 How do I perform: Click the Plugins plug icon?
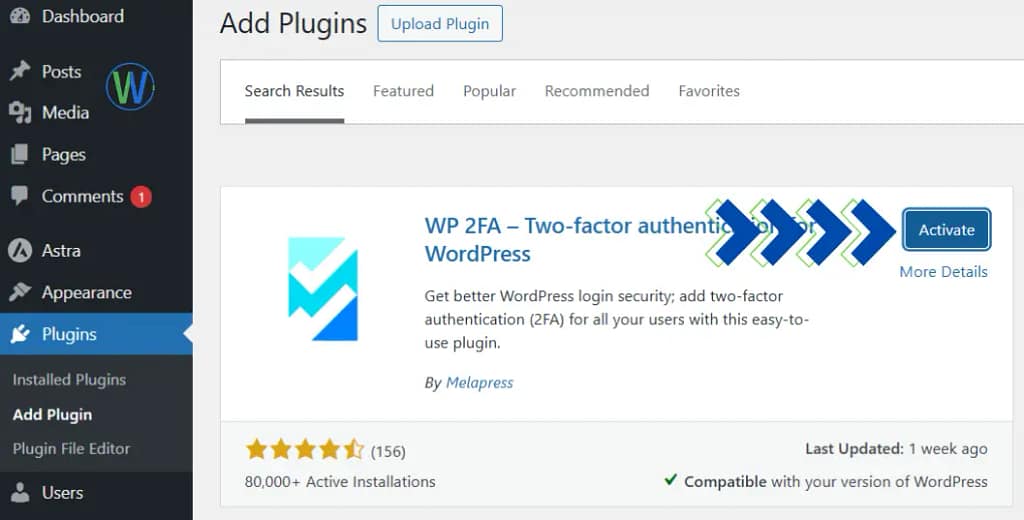coord(20,335)
